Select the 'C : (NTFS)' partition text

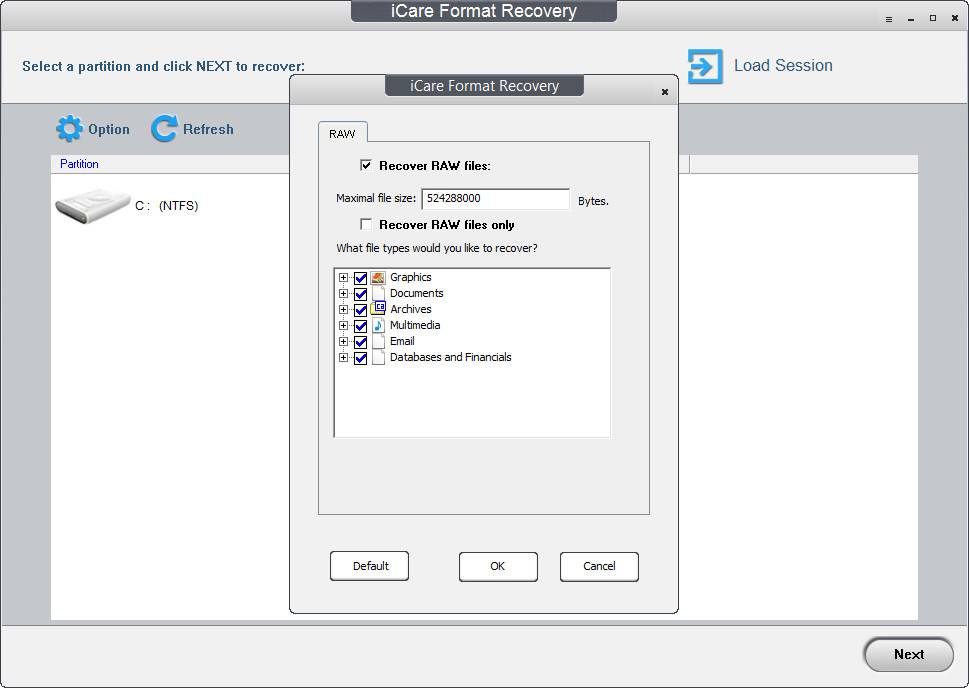(167, 206)
